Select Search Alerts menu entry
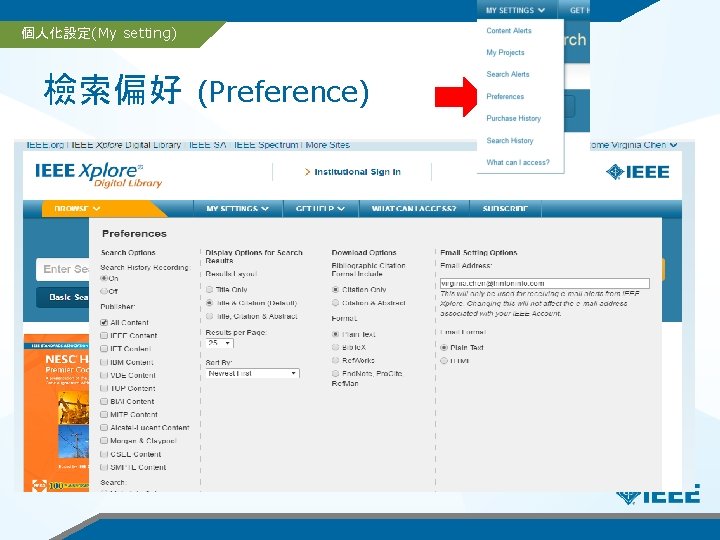This screenshot has height=540, width=720. click(508, 74)
